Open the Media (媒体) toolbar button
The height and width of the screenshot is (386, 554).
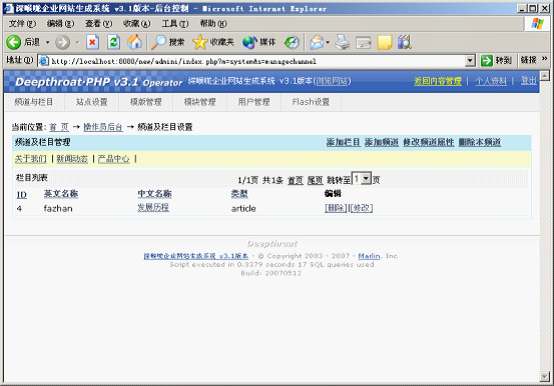[x=259, y=42]
